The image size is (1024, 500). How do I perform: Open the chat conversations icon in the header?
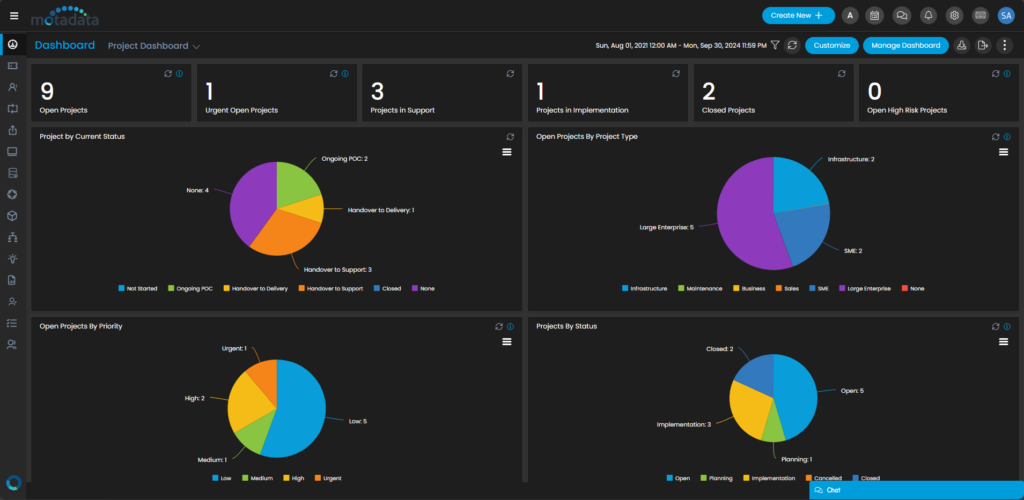902,16
